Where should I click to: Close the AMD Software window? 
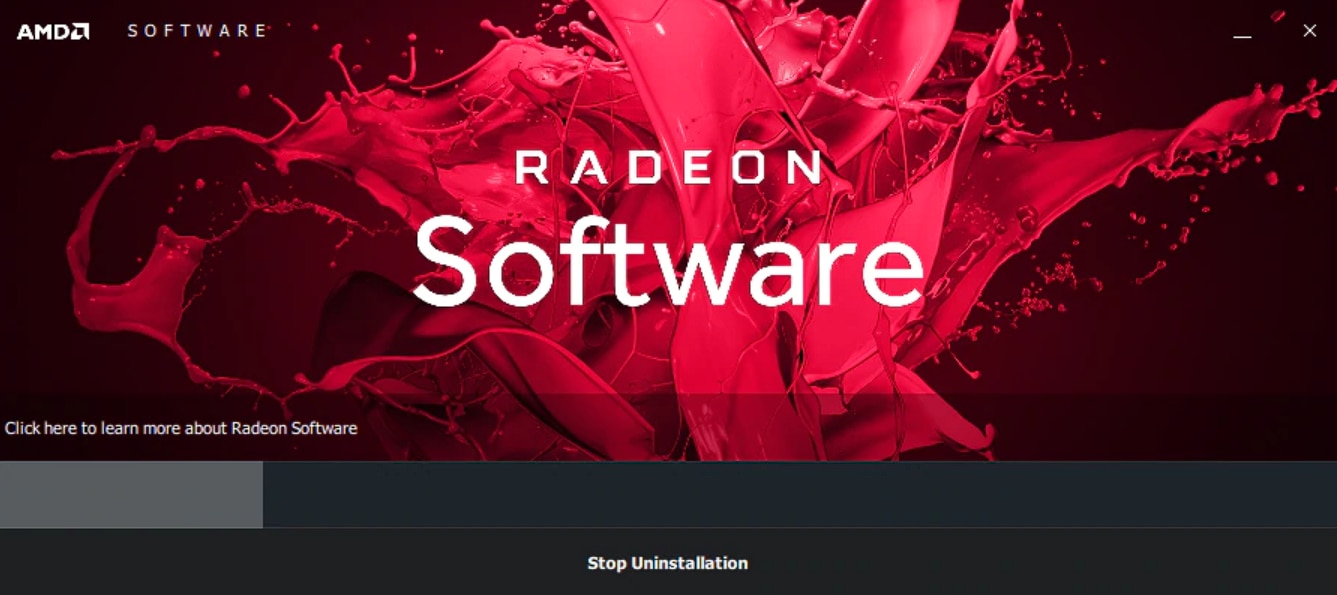pos(1309,31)
